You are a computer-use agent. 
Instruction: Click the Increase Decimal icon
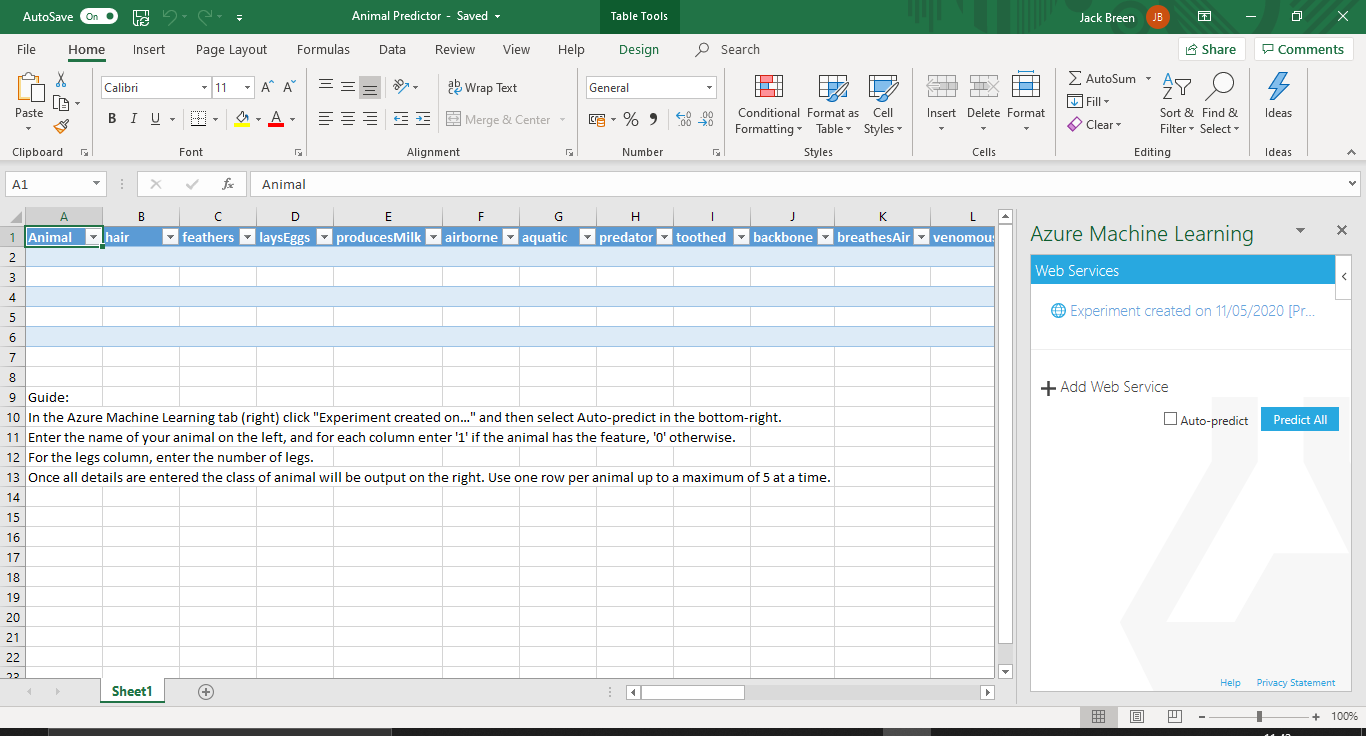(x=682, y=118)
